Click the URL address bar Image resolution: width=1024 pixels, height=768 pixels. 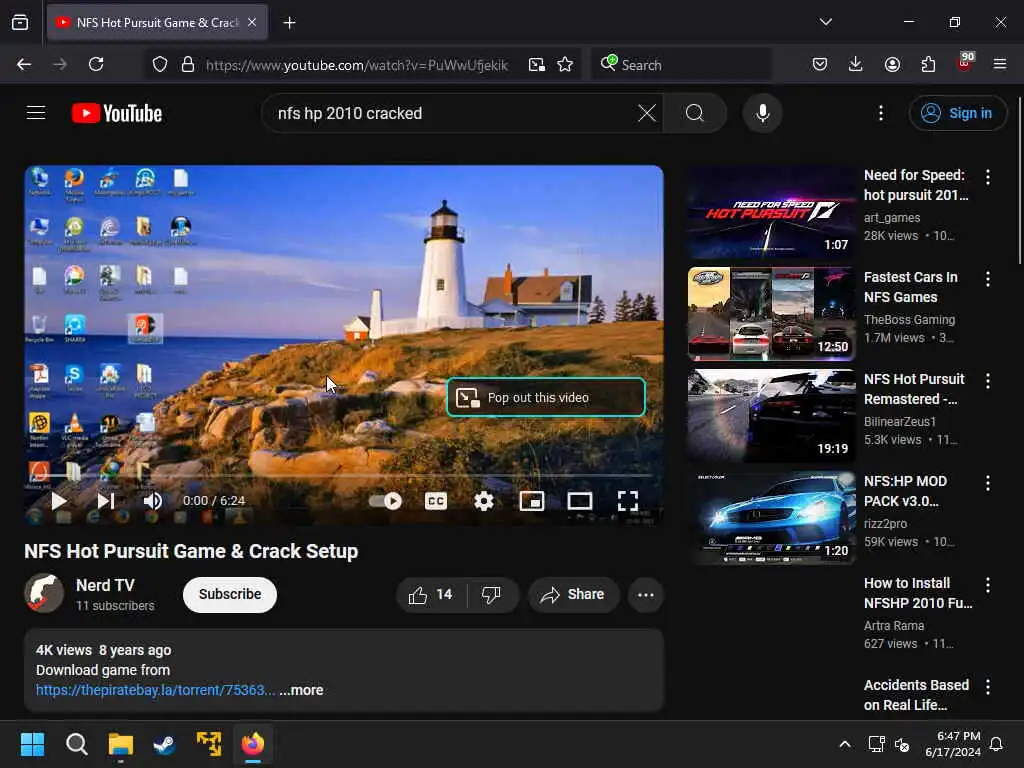357,65
